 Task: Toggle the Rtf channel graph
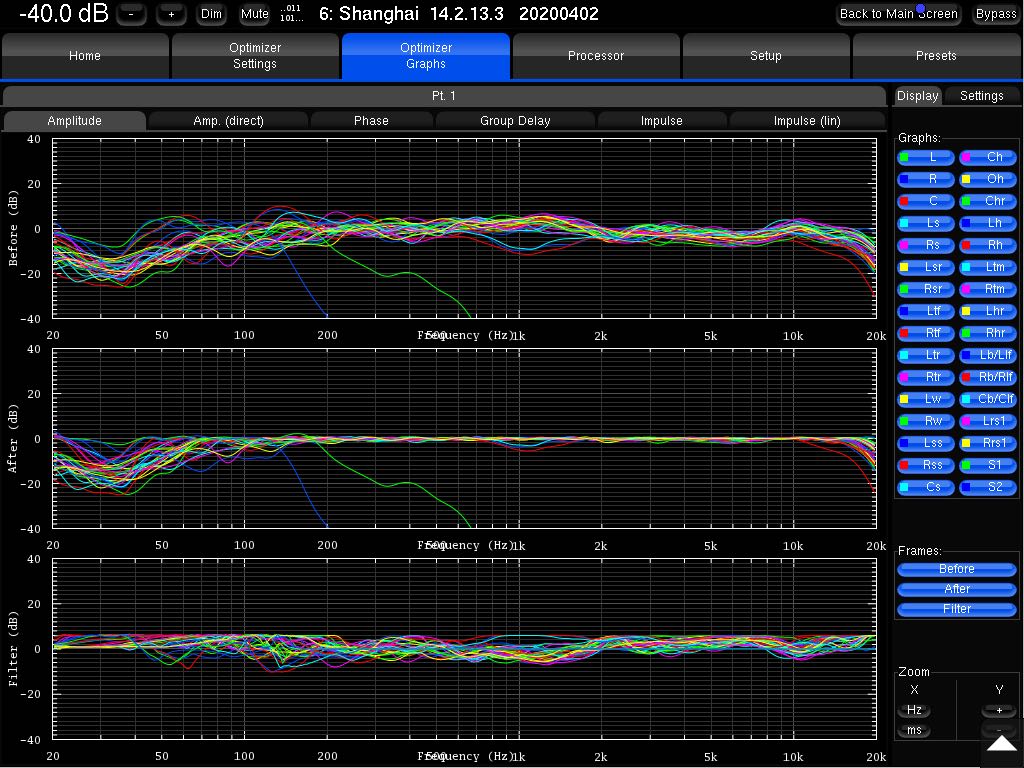[x=926, y=333]
